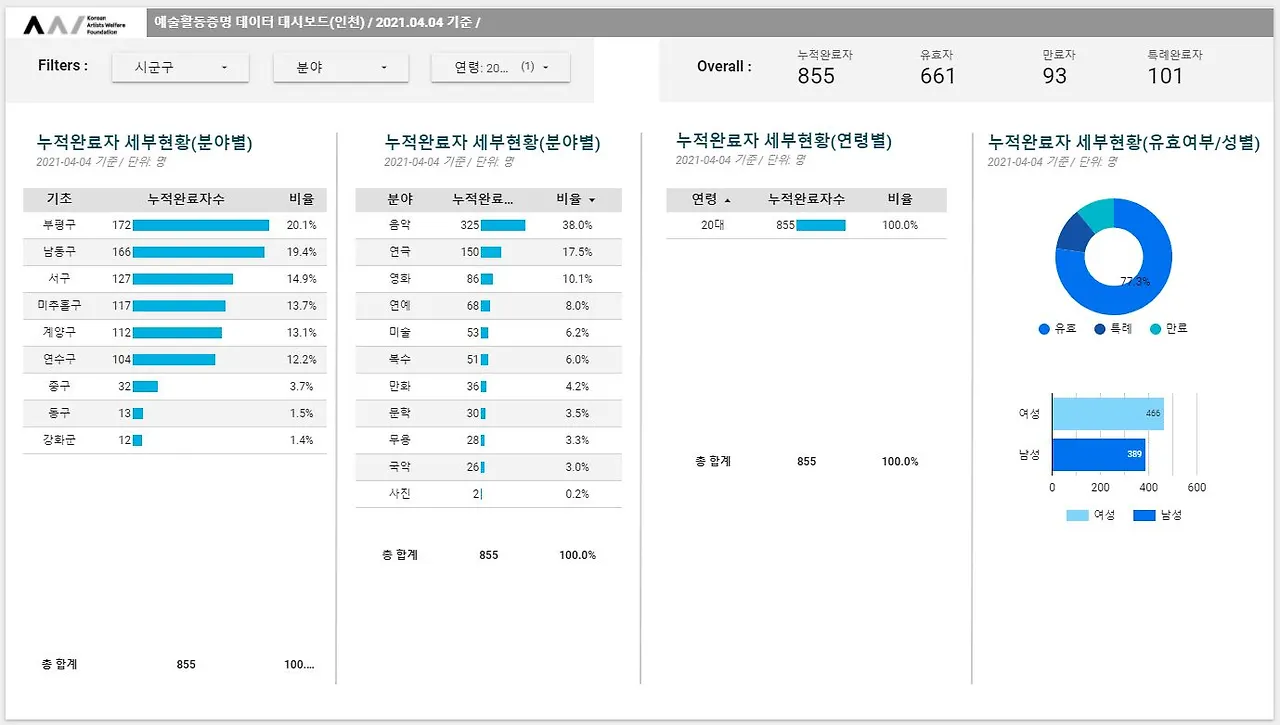Click the 음악 bar with value 325
Viewport: 1280px width, 725px height.
503,225
